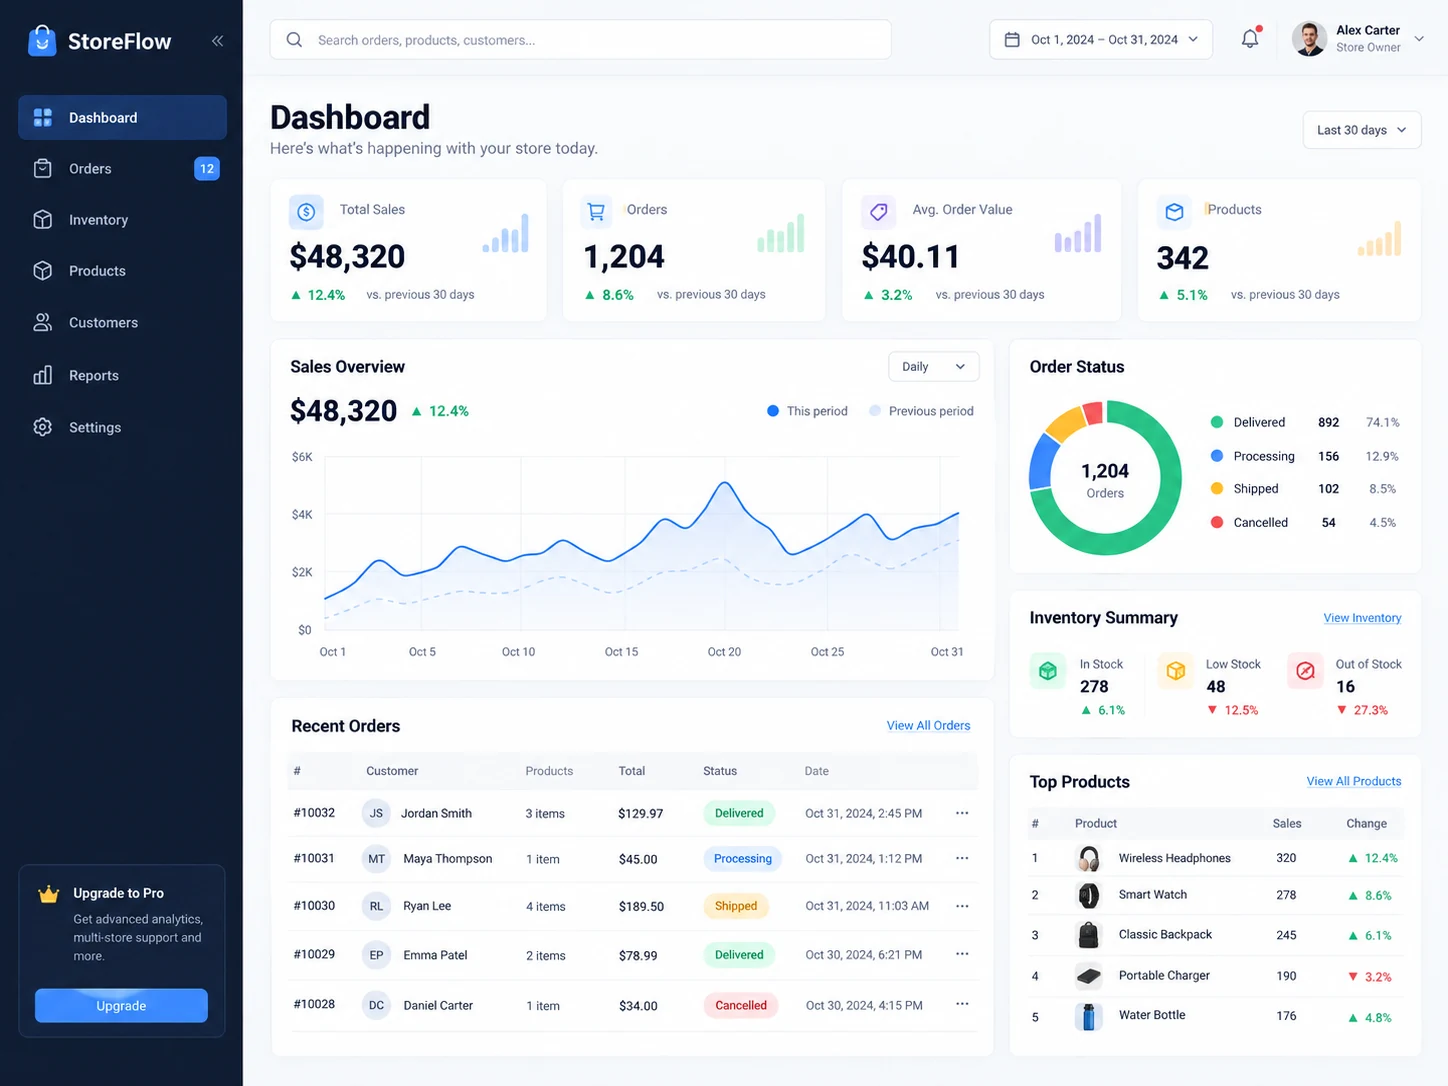Open Settings in the sidebar
This screenshot has width=1448, height=1086.
point(122,427)
